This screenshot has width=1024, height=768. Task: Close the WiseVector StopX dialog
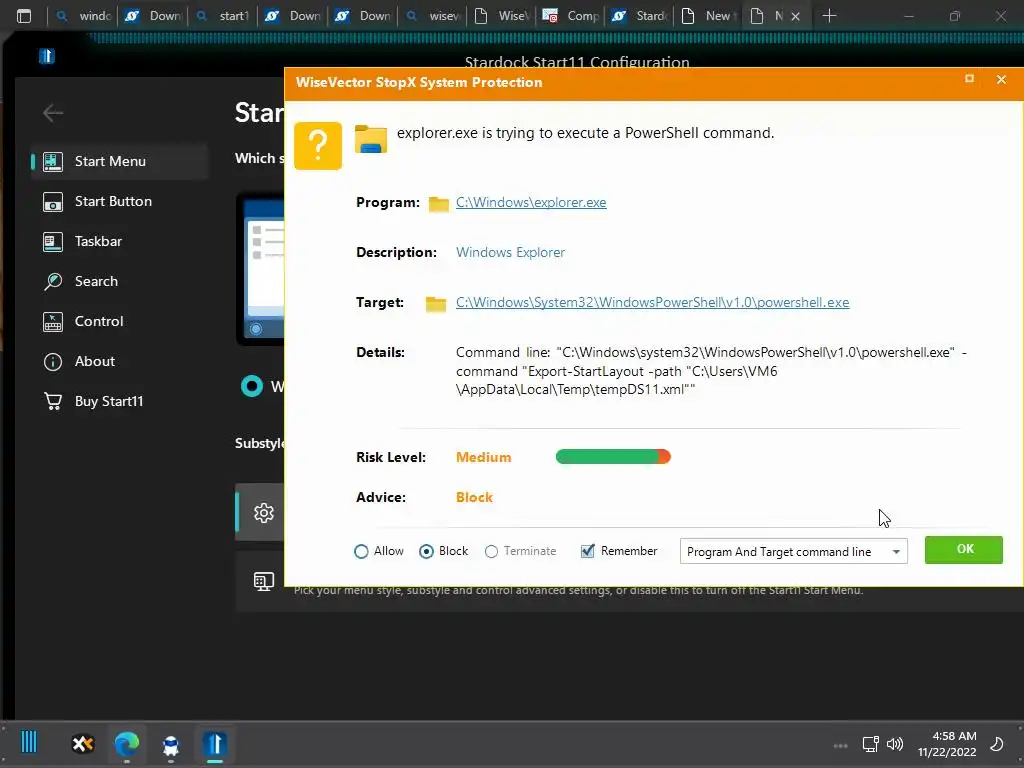pos(1001,80)
